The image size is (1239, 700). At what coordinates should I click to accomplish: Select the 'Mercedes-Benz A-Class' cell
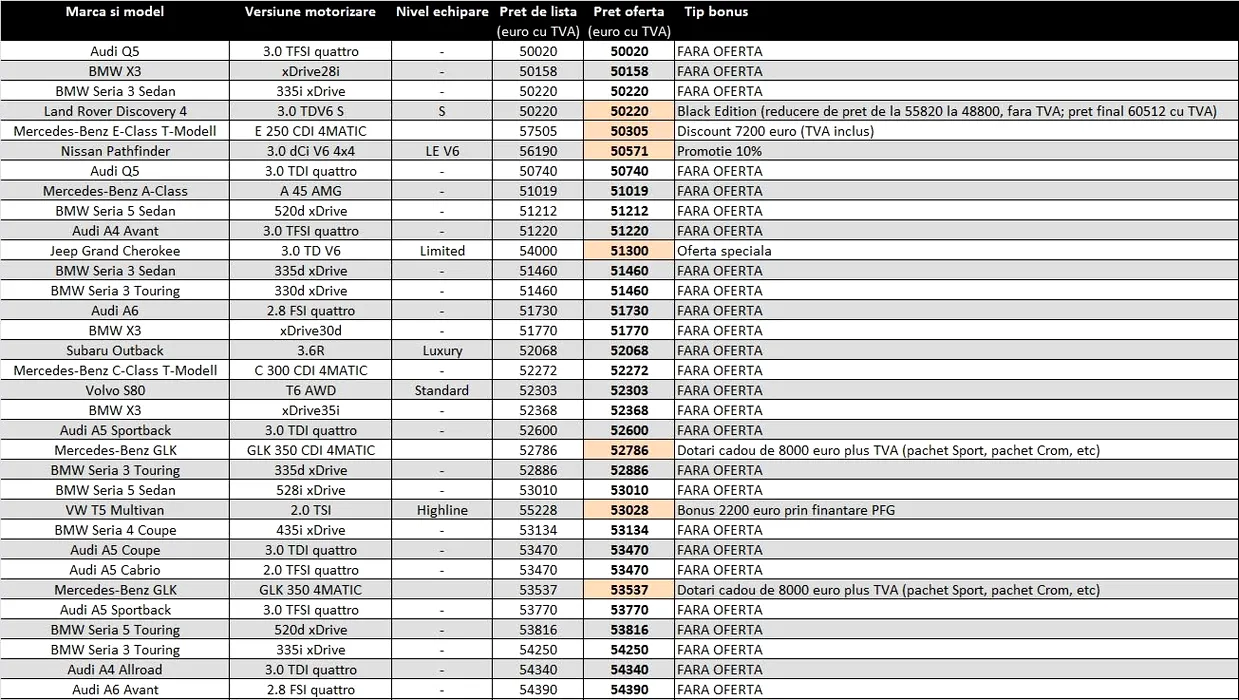pyautogui.click(x=115, y=191)
